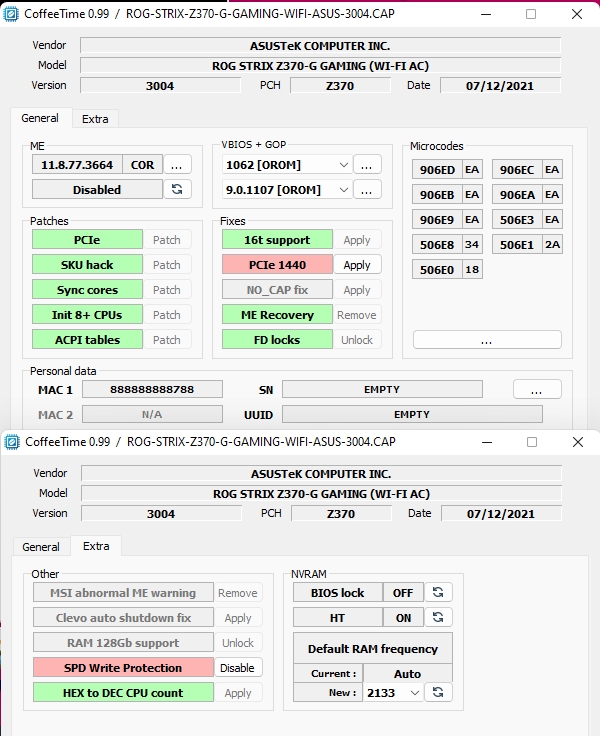
Task: Expand VBIOS 1062 [OROM] dropdown
Action: 344,165
